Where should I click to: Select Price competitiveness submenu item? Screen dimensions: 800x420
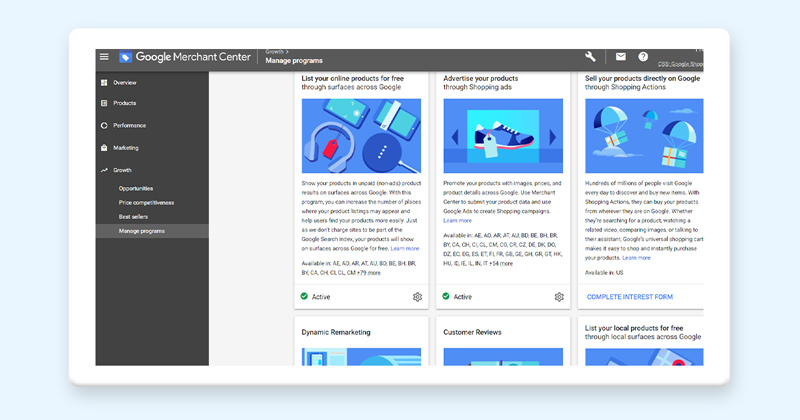pyautogui.click(x=146, y=202)
